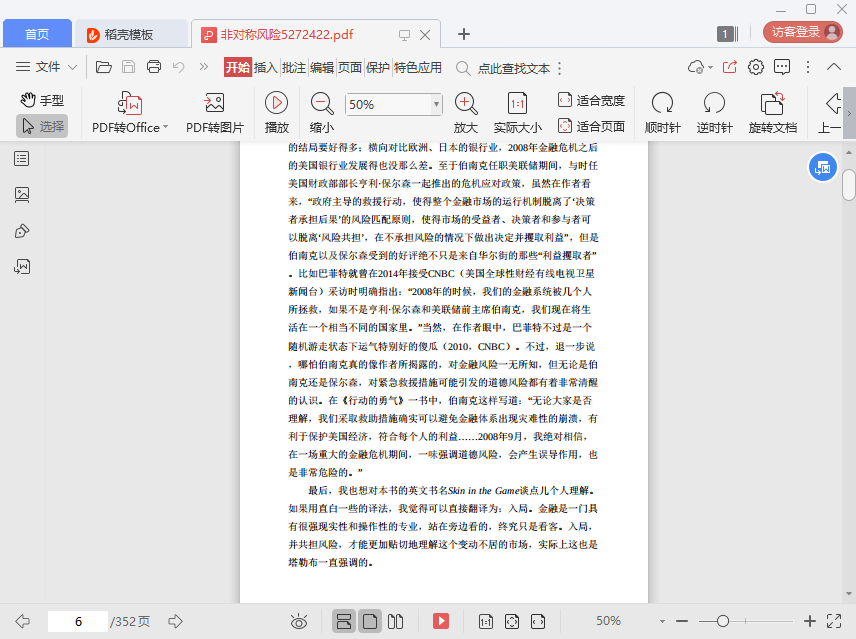This screenshot has height=639, width=856.
Task: Click the PDF转Office conversion icon
Action: 130,103
